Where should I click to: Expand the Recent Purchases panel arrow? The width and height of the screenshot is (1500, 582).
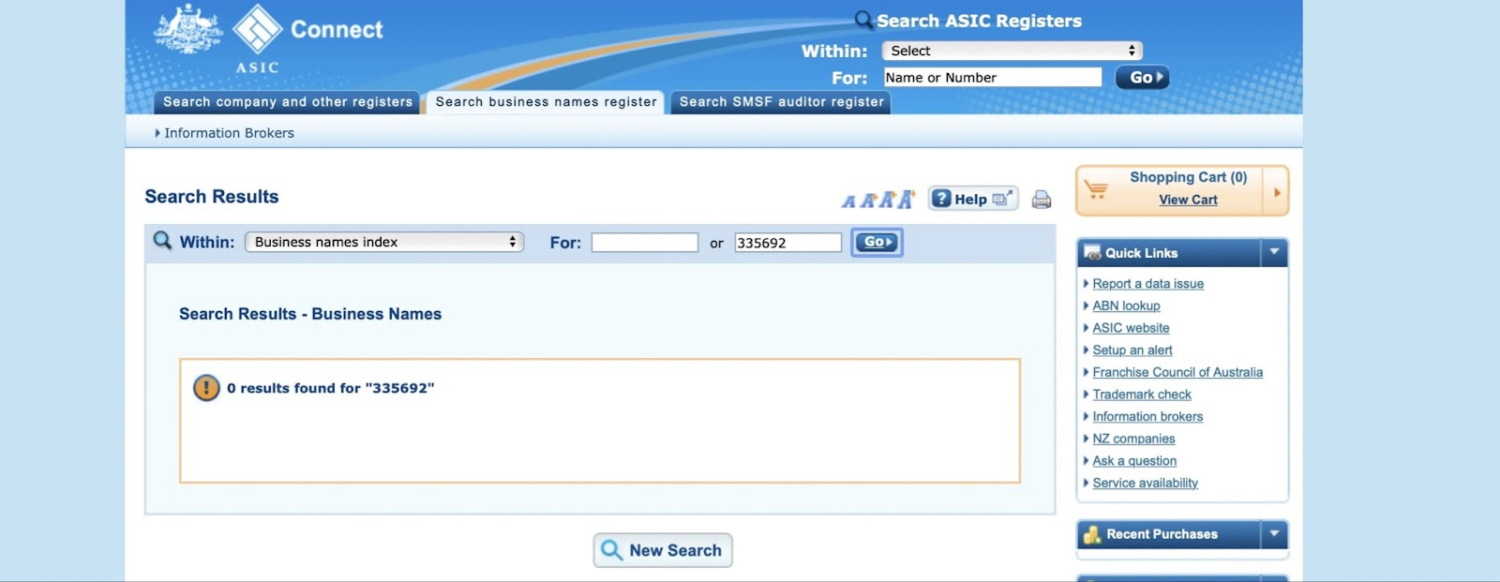pyautogui.click(x=1274, y=534)
